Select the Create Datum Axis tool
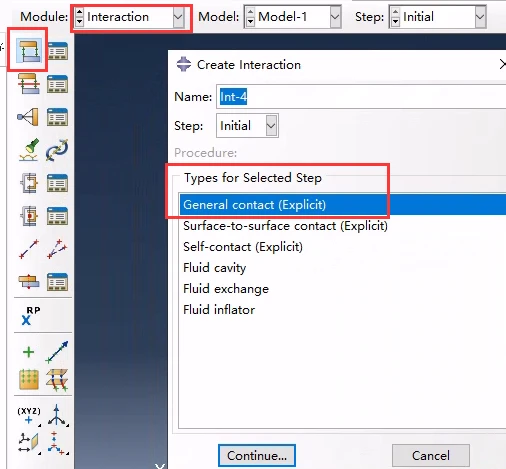Viewport: 506px width, 469px height. tap(57, 415)
